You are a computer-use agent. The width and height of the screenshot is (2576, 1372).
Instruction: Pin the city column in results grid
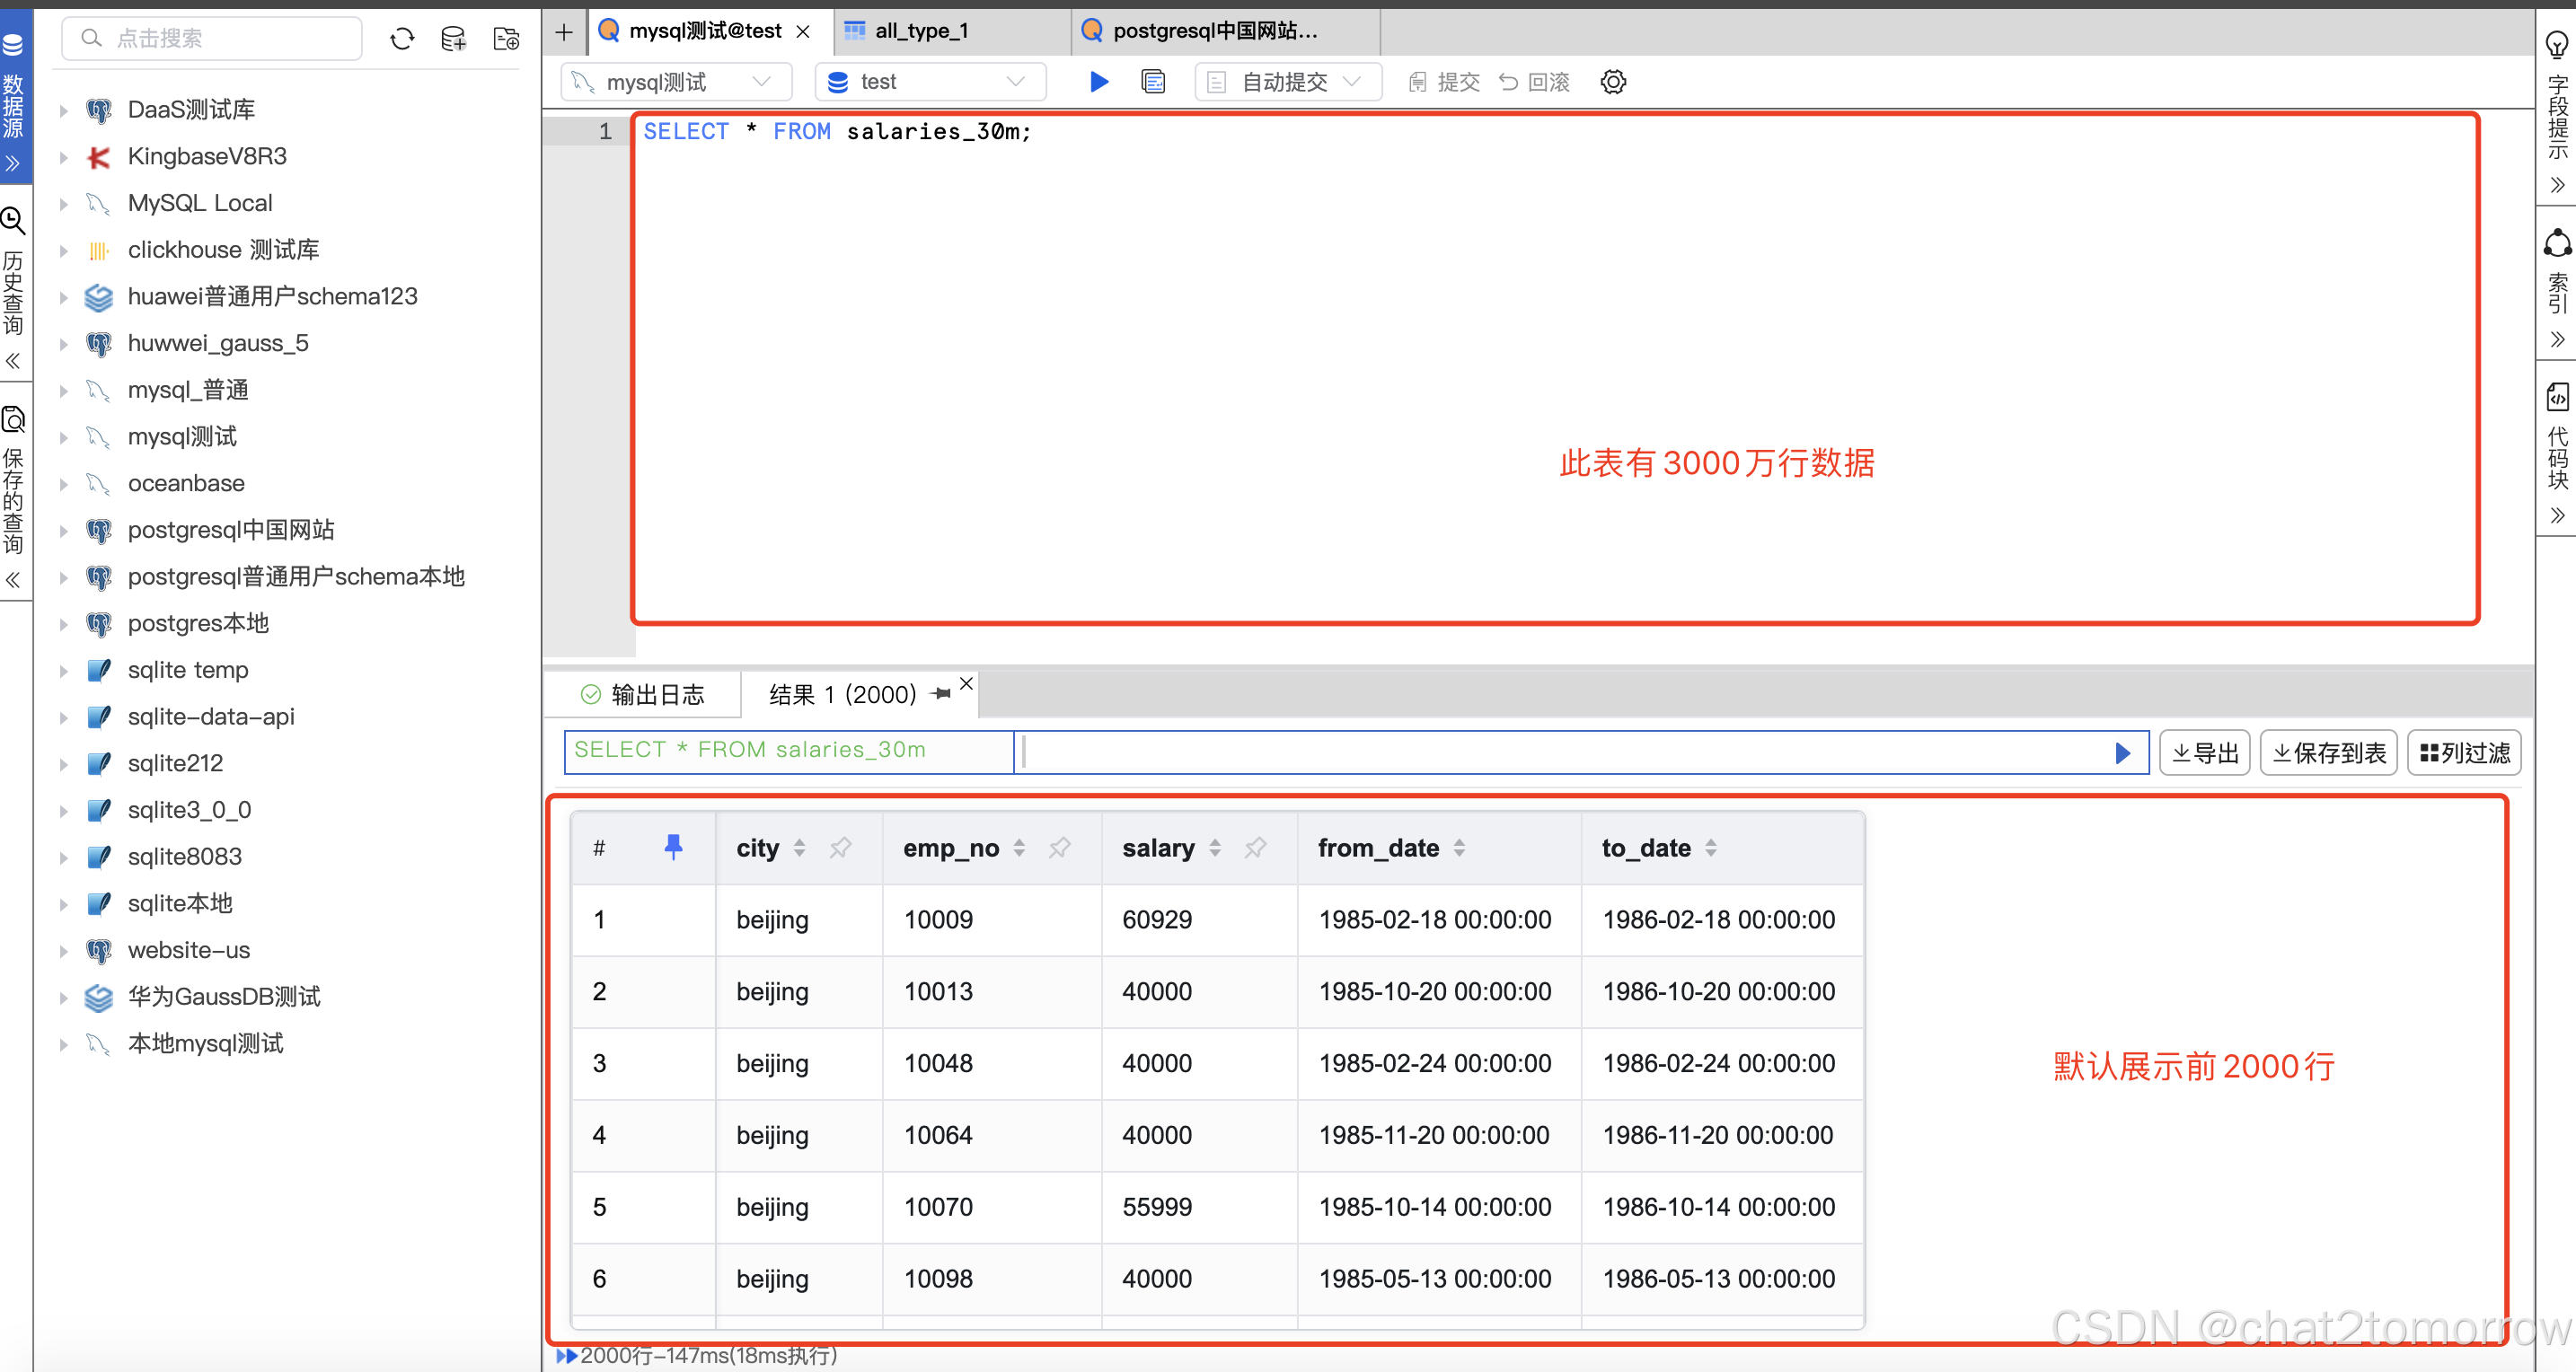coord(840,848)
